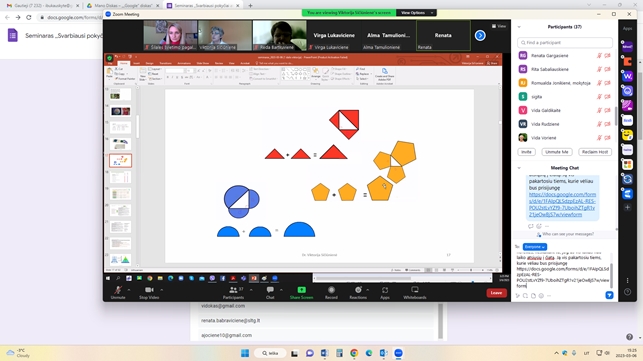Open the Whiteboards icon

[415, 290]
